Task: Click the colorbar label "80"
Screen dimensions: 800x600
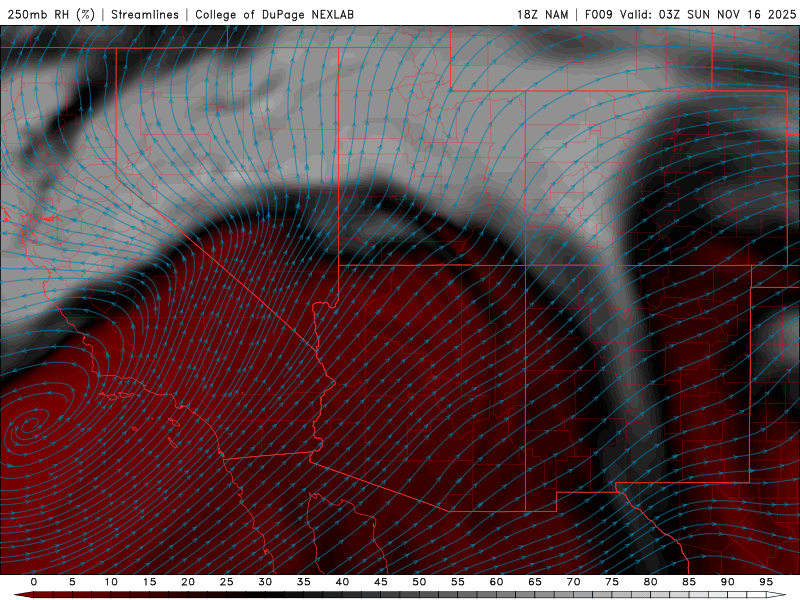Action: pos(651,582)
